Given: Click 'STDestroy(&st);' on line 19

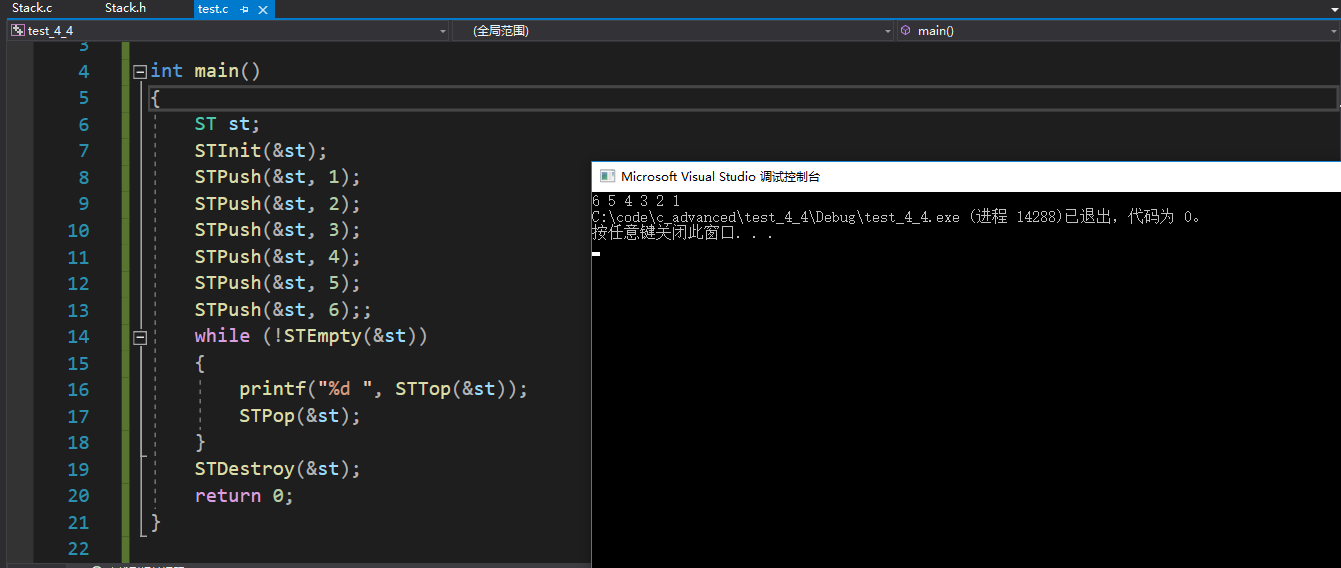Looking at the screenshot, I should point(278,469).
